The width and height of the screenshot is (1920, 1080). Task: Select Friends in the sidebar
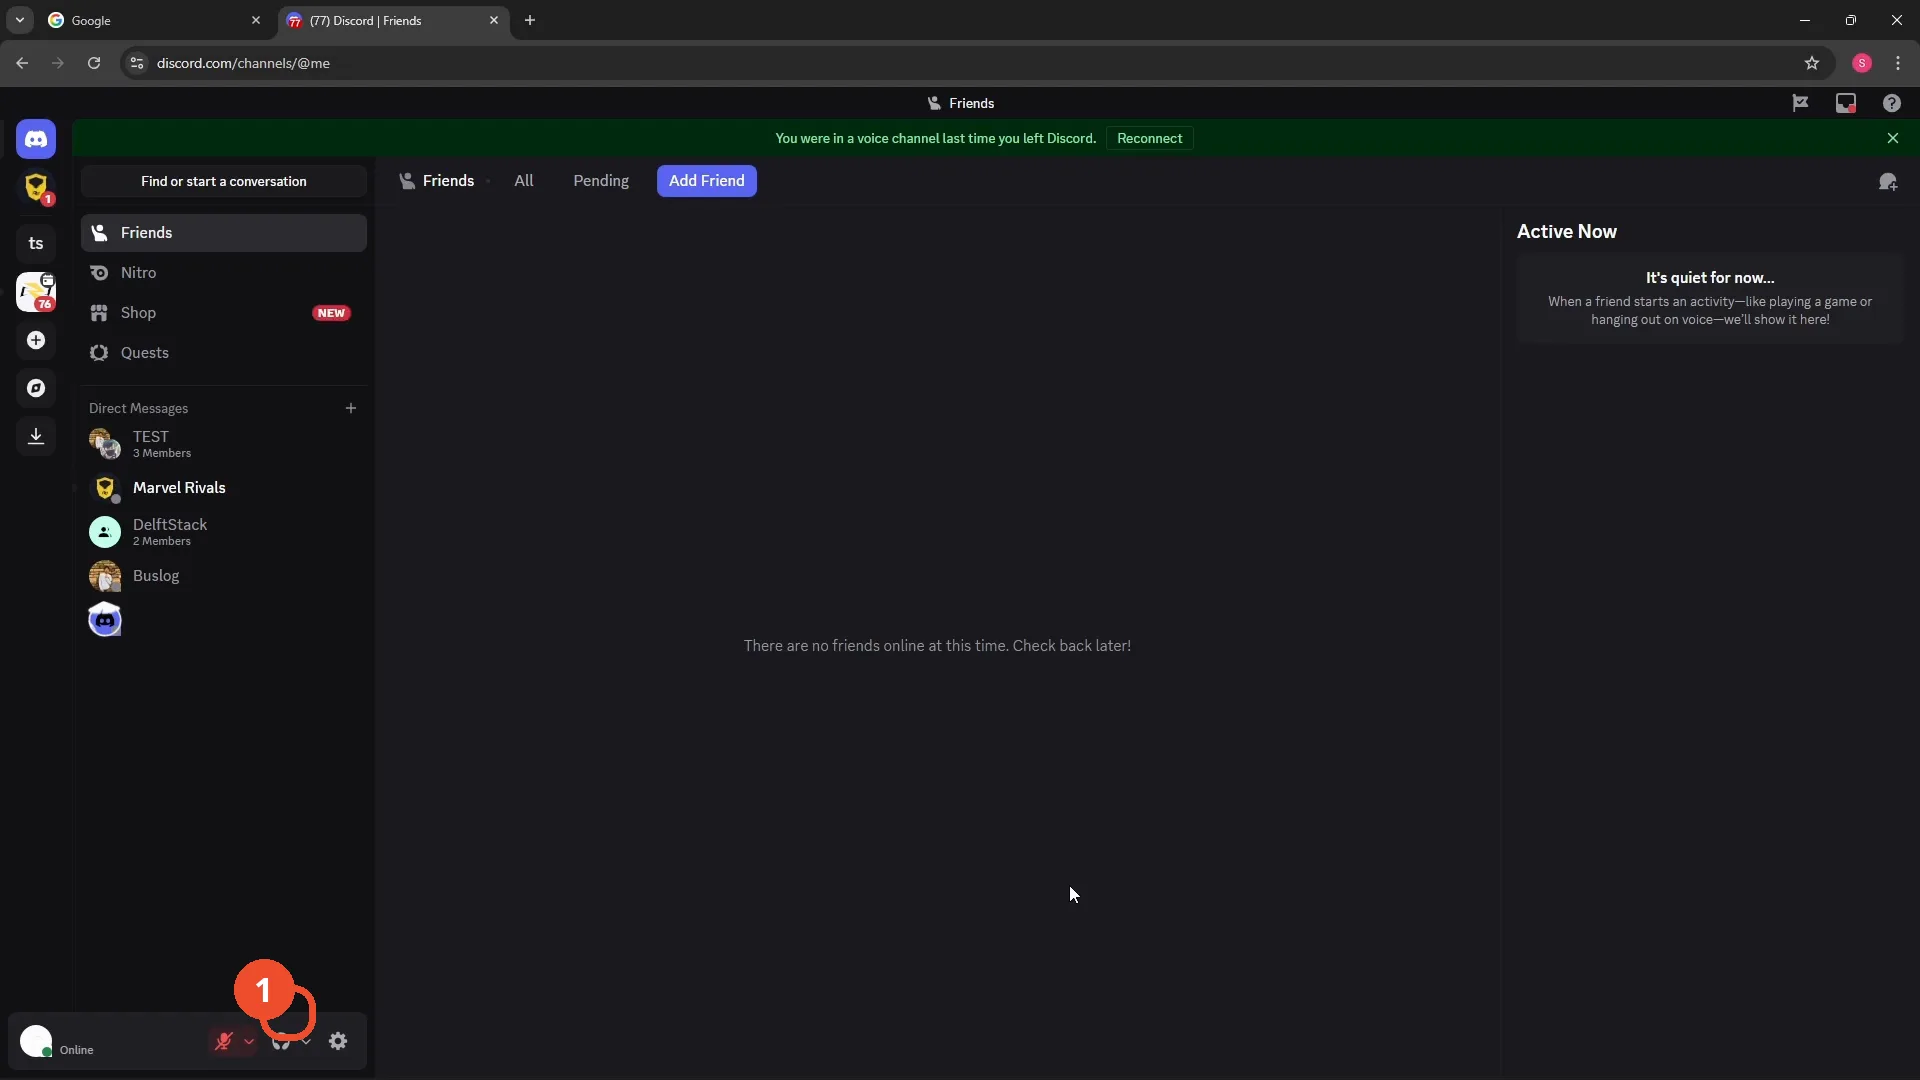[224, 233]
